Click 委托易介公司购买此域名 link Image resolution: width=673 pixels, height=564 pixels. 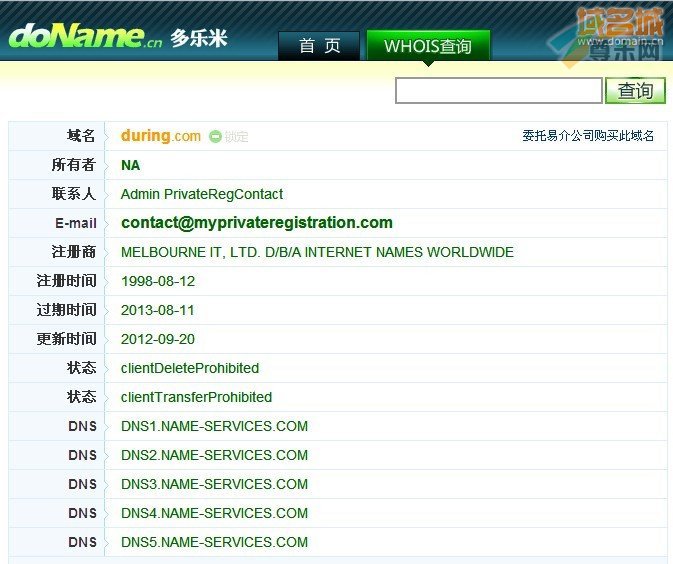click(588, 136)
